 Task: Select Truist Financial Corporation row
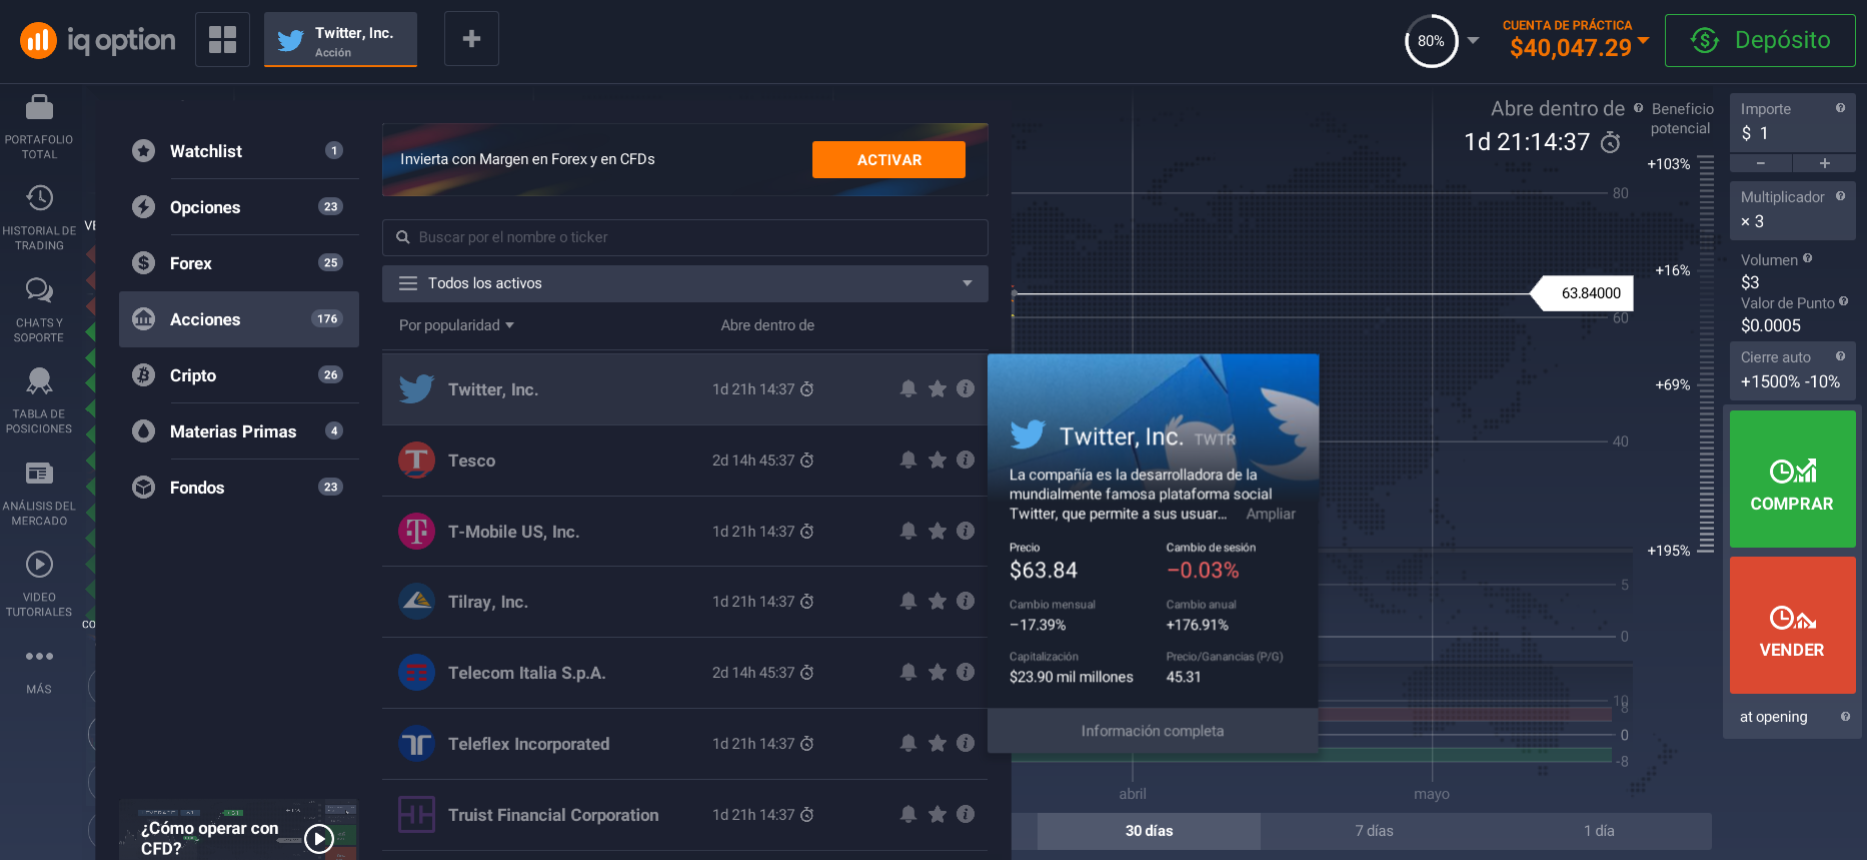(x=685, y=815)
